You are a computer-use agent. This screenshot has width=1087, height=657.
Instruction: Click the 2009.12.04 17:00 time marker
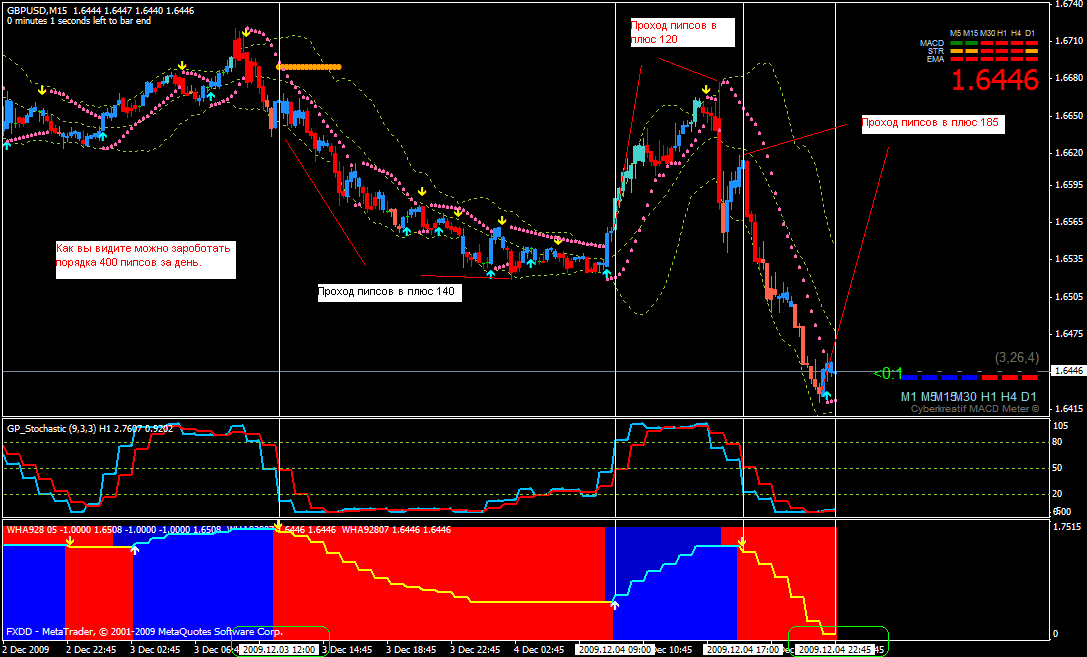tap(743, 649)
